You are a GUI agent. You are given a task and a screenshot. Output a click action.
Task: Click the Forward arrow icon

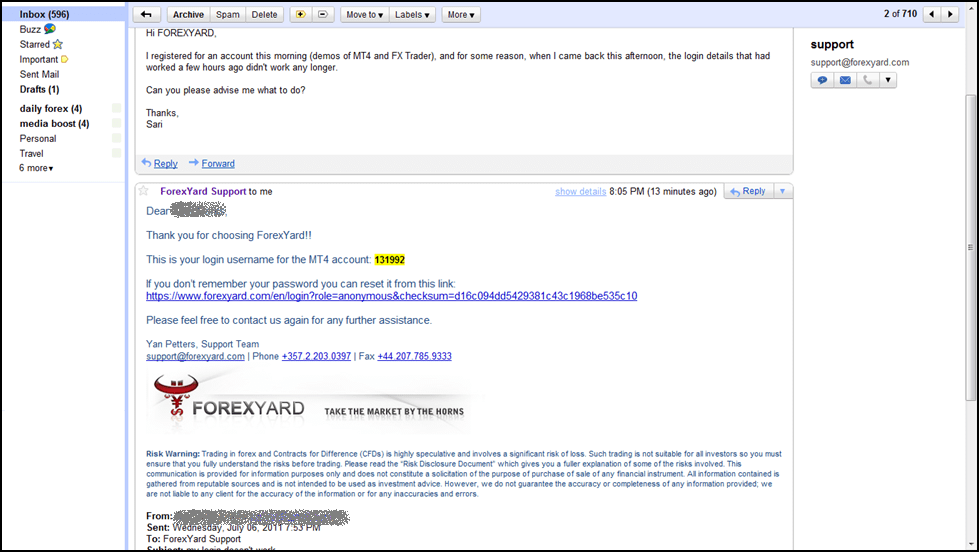(194, 162)
